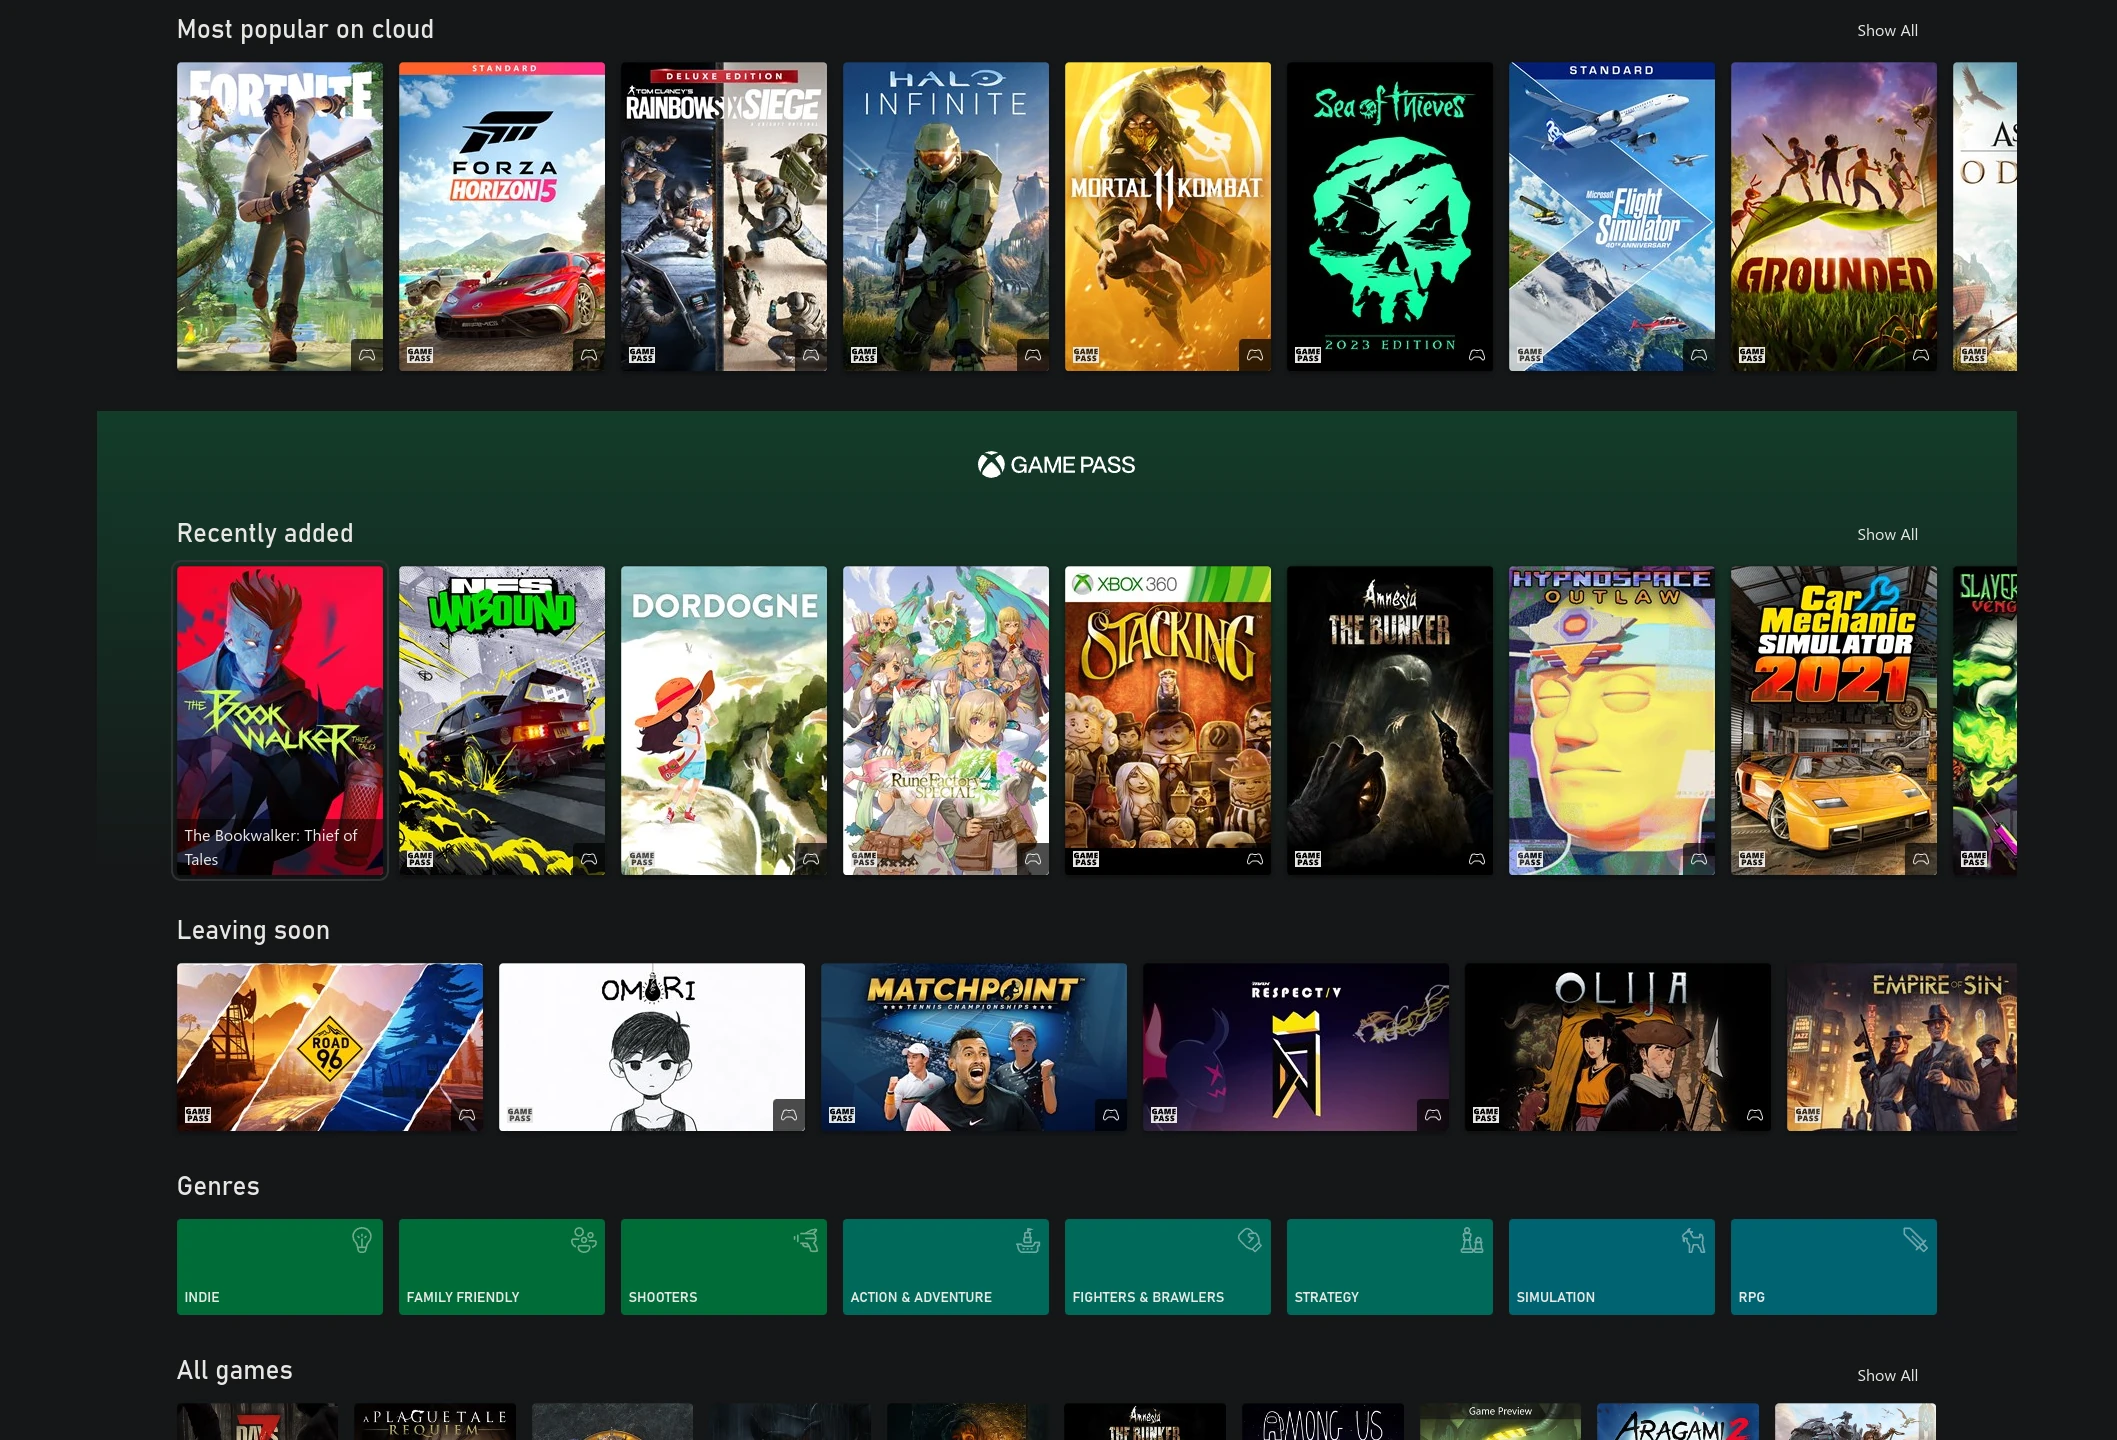
Task: Click Game Pass badge on Grounded tile
Action: (x=1752, y=355)
